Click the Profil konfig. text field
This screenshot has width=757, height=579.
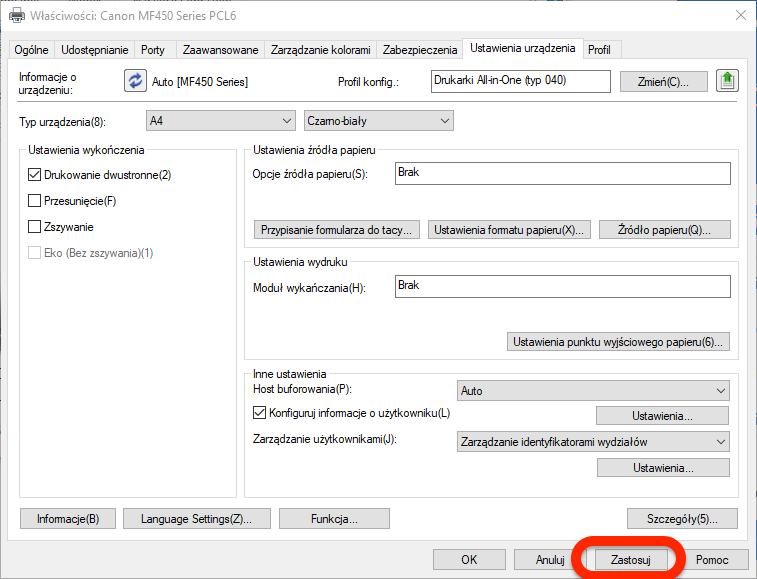point(520,81)
